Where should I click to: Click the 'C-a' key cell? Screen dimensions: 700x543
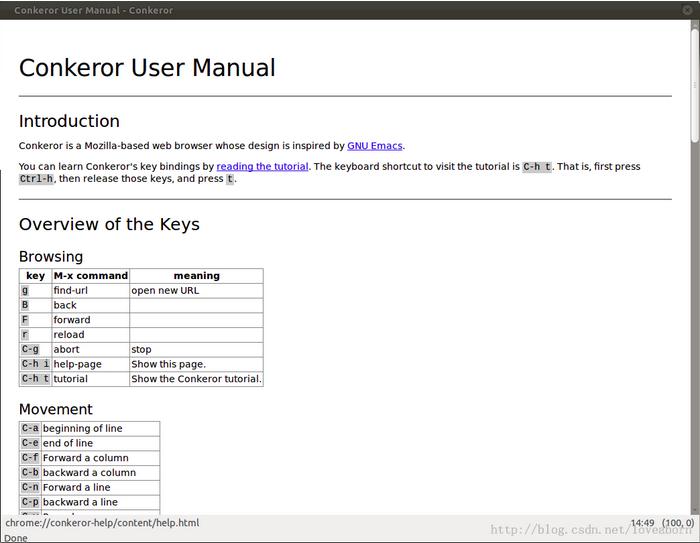pyautogui.click(x=30, y=429)
